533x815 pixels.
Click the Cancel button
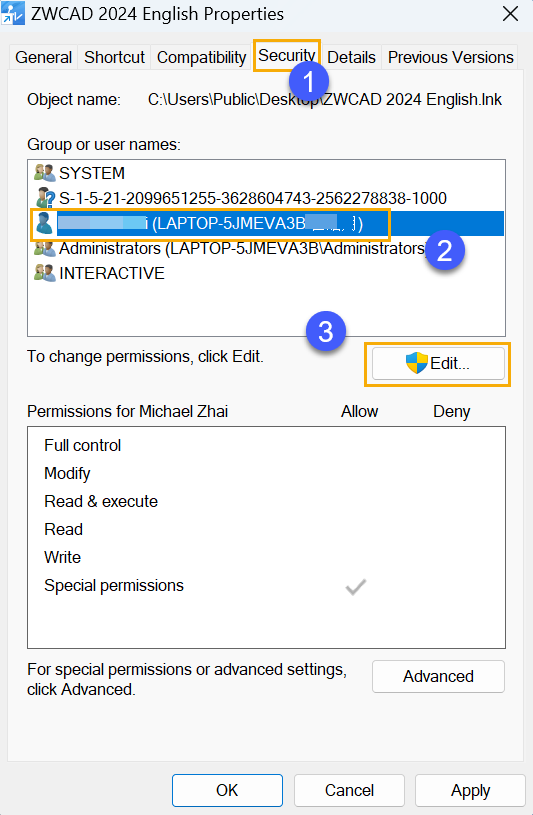click(349, 790)
